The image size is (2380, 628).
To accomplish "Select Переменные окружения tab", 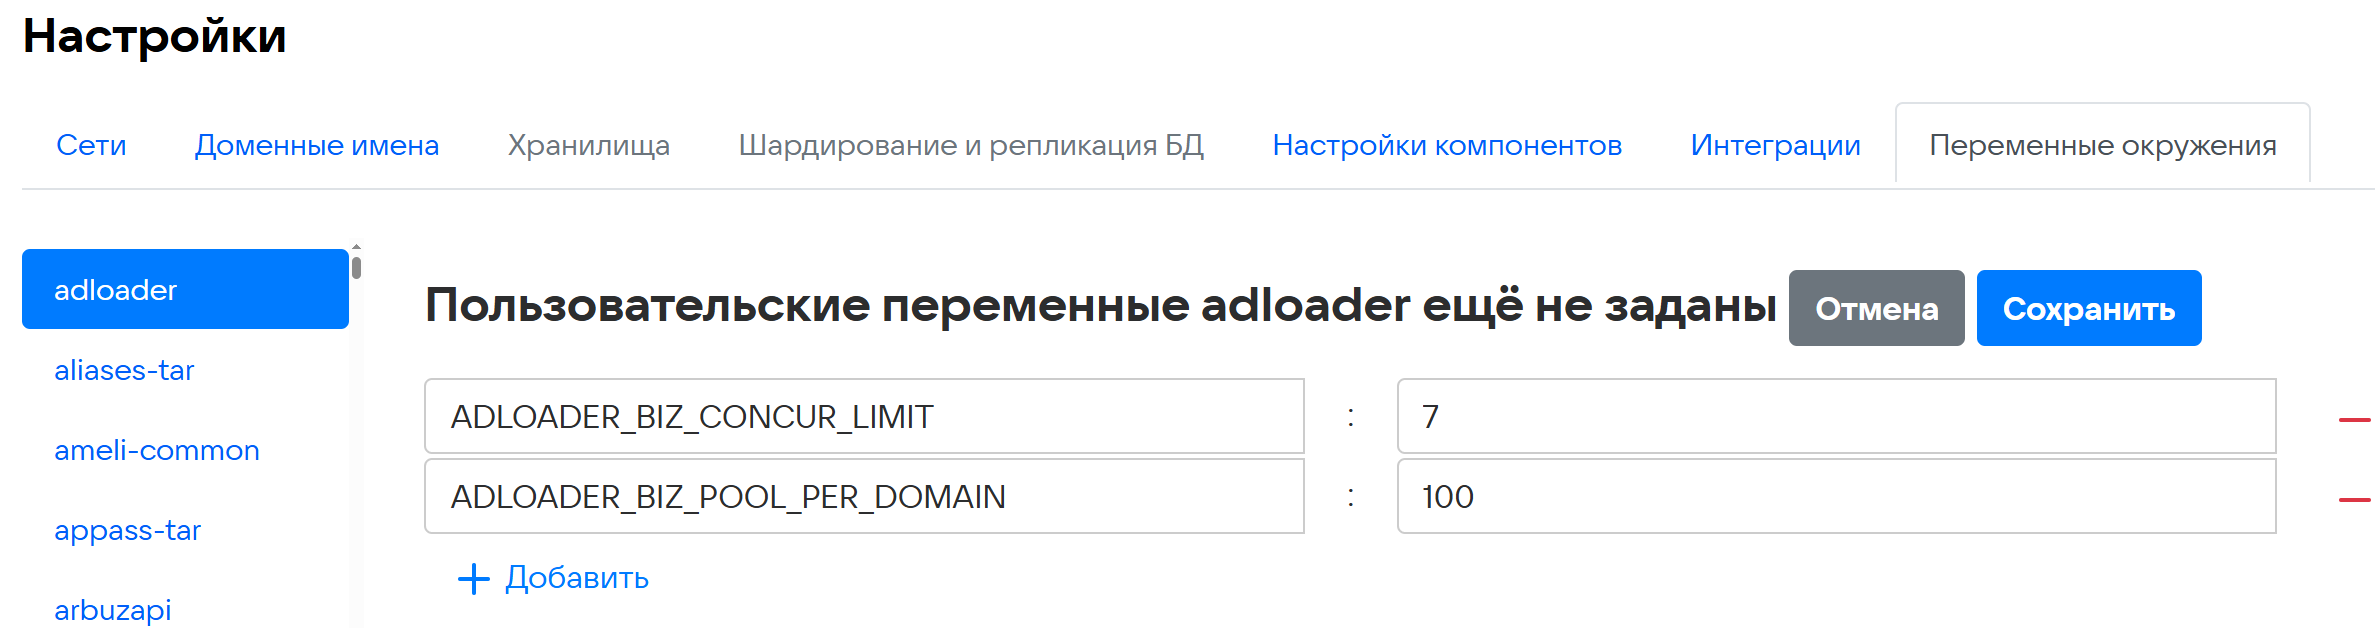I will click(2102, 146).
